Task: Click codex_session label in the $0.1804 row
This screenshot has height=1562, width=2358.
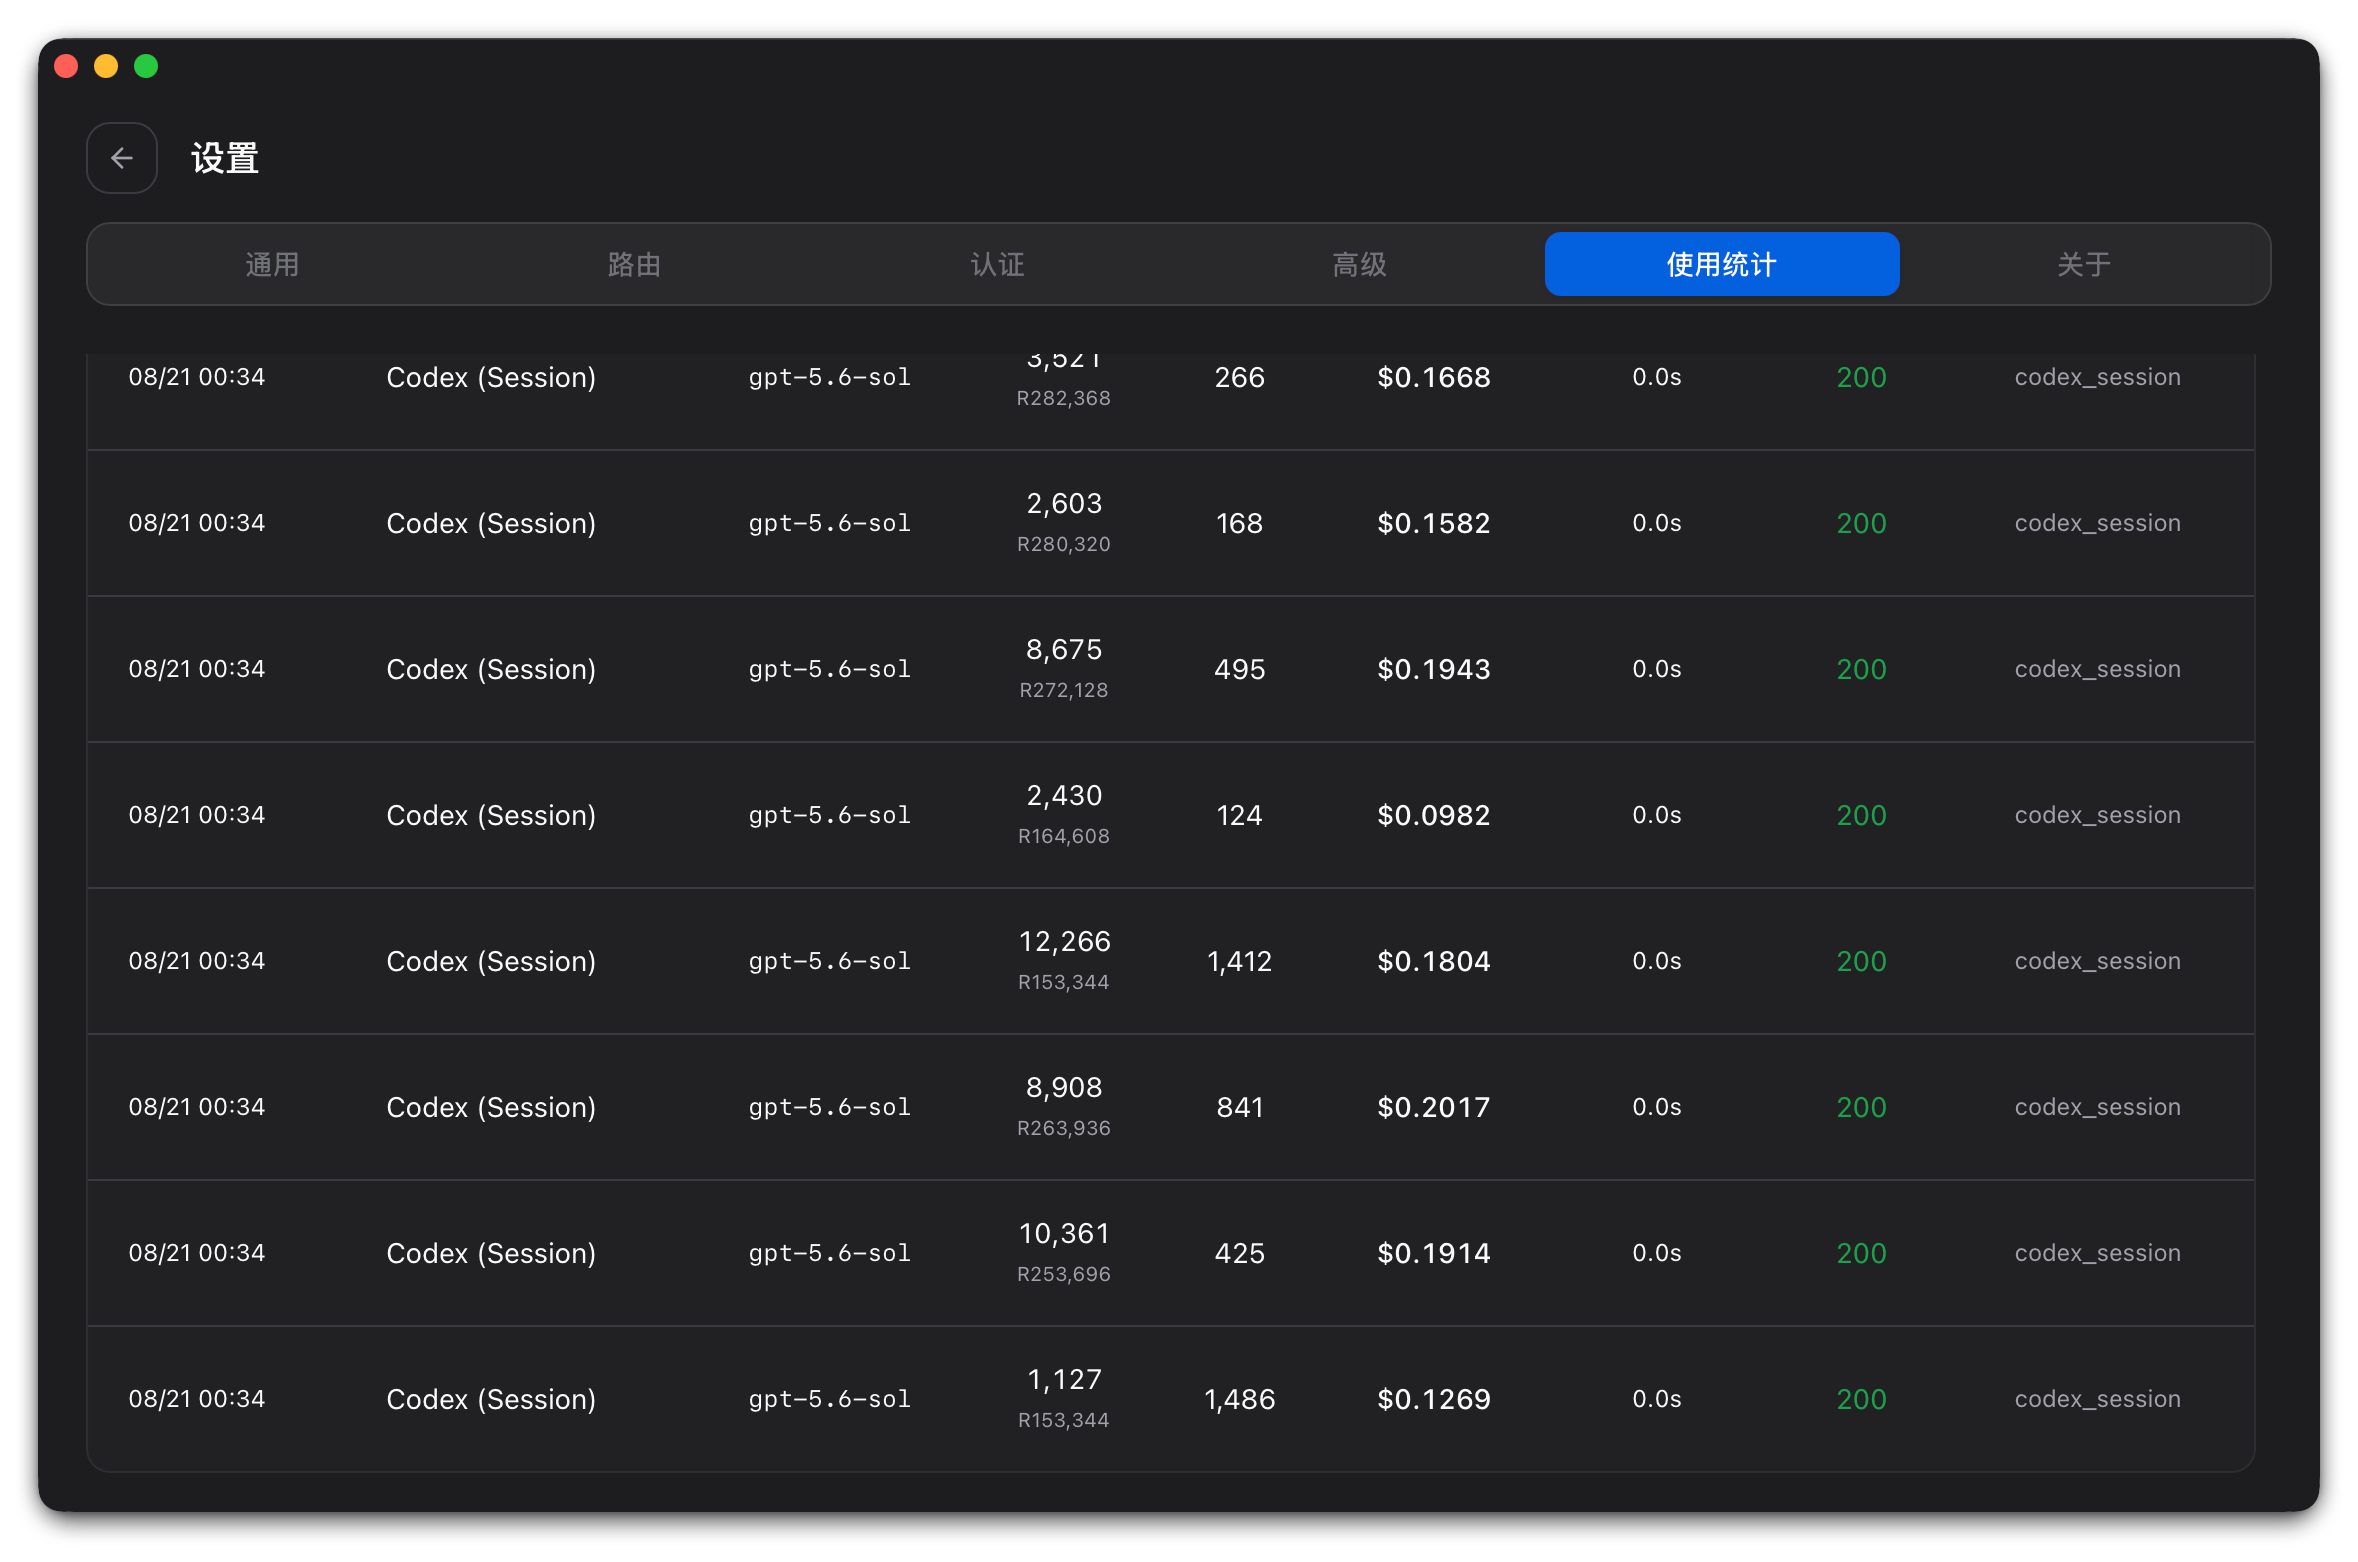Action: click(2097, 961)
